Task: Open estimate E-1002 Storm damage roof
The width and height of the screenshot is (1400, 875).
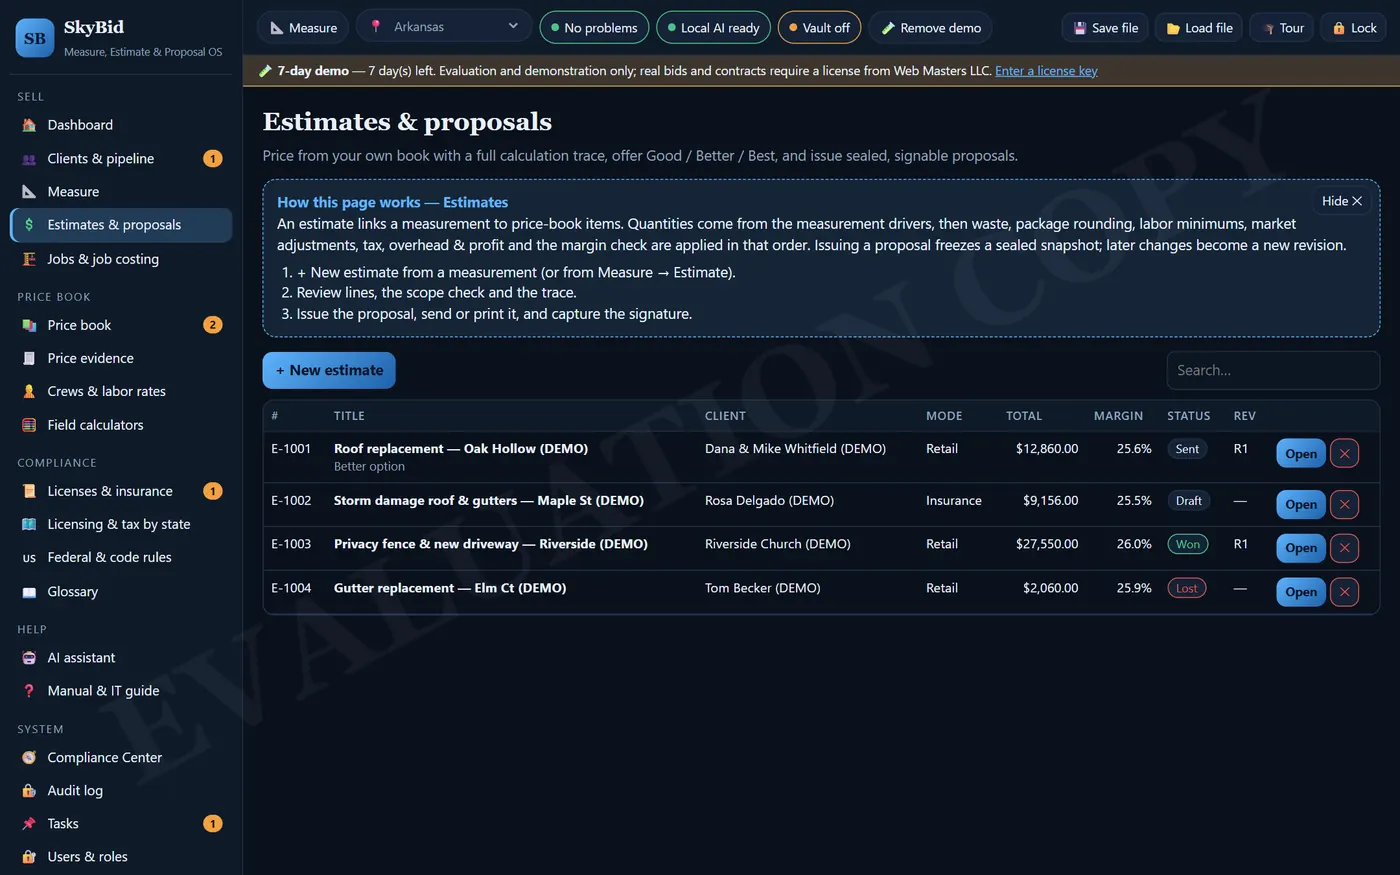Action: [x=1301, y=505]
